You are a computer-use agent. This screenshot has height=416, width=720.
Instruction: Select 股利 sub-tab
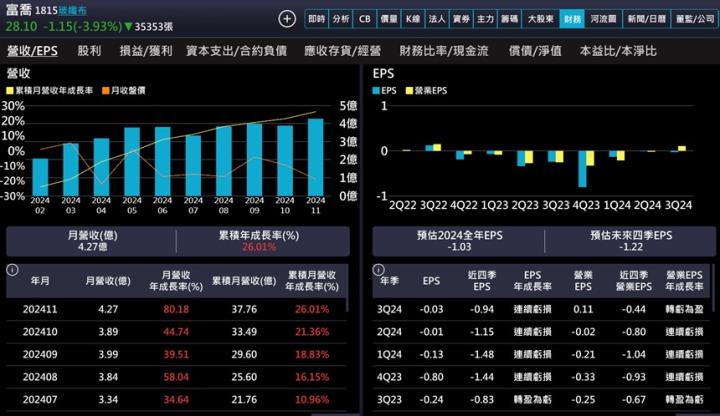pyautogui.click(x=89, y=51)
